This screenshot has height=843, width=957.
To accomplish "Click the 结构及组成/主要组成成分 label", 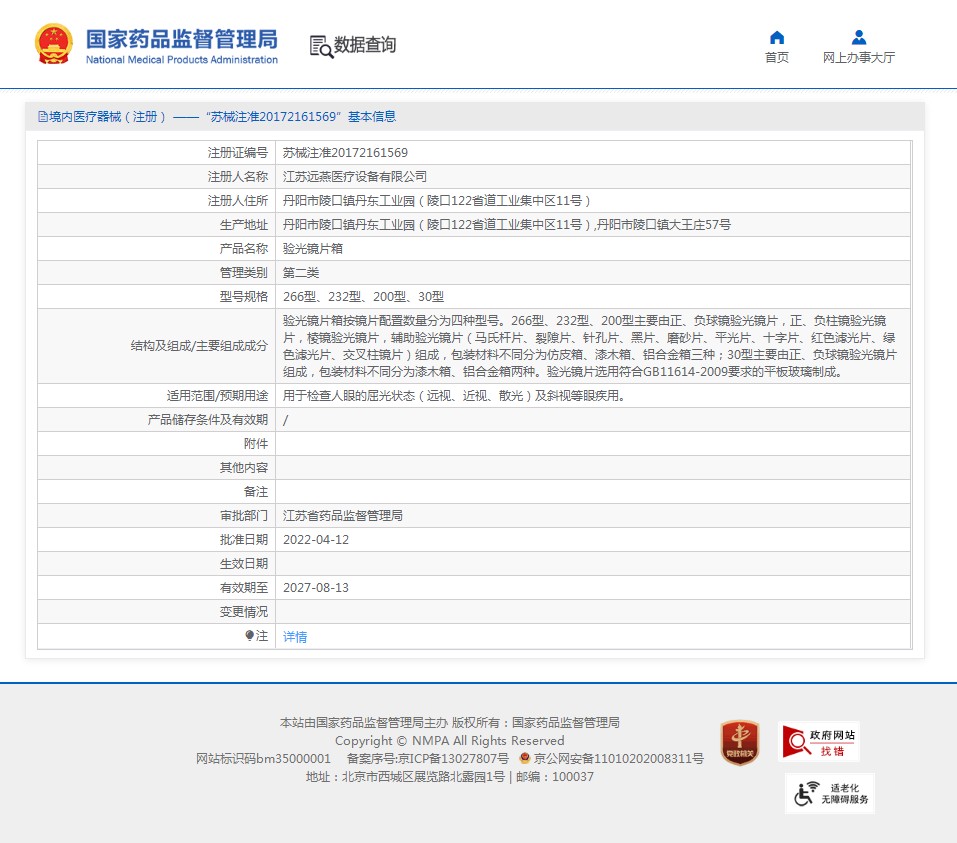I will pos(199,346).
